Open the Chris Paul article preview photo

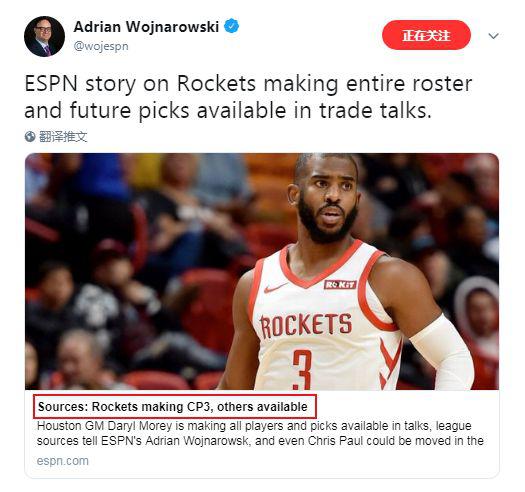click(x=262, y=271)
